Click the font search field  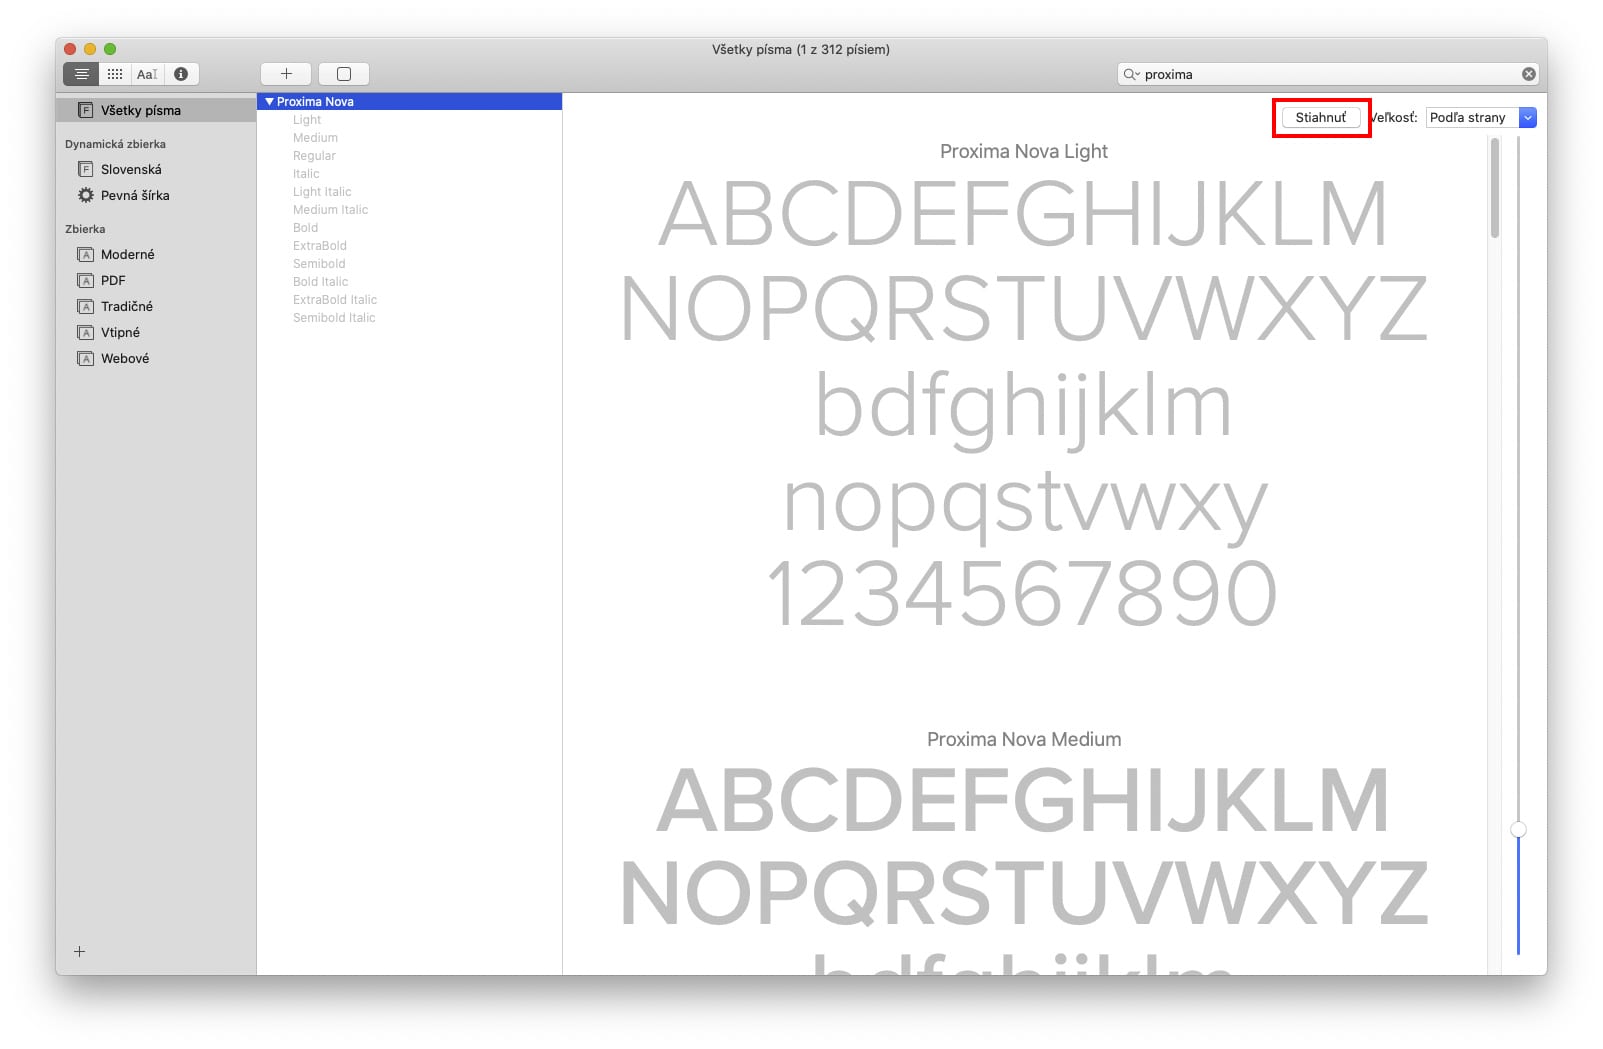pos(1328,74)
